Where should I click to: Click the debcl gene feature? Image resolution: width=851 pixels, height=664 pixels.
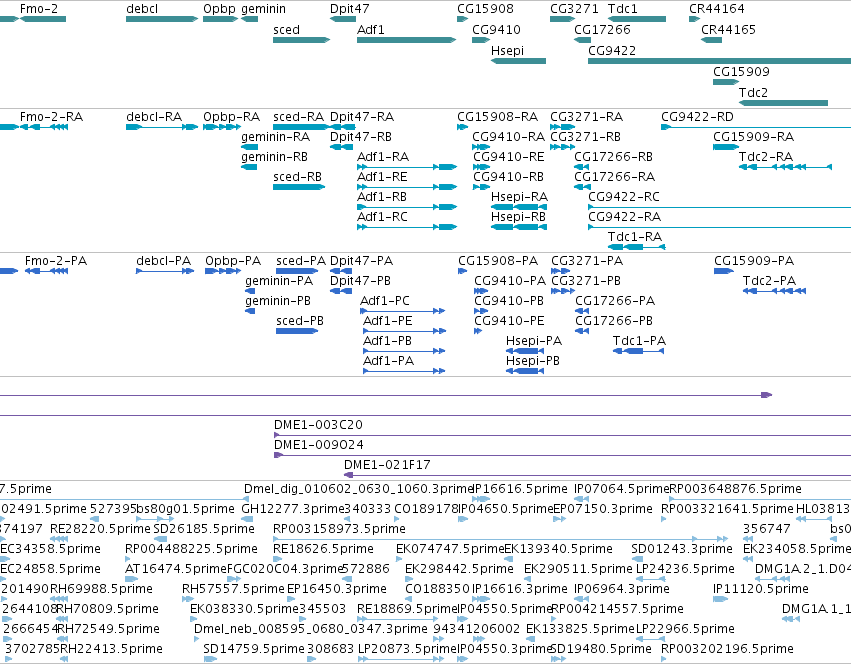tap(162, 19)
